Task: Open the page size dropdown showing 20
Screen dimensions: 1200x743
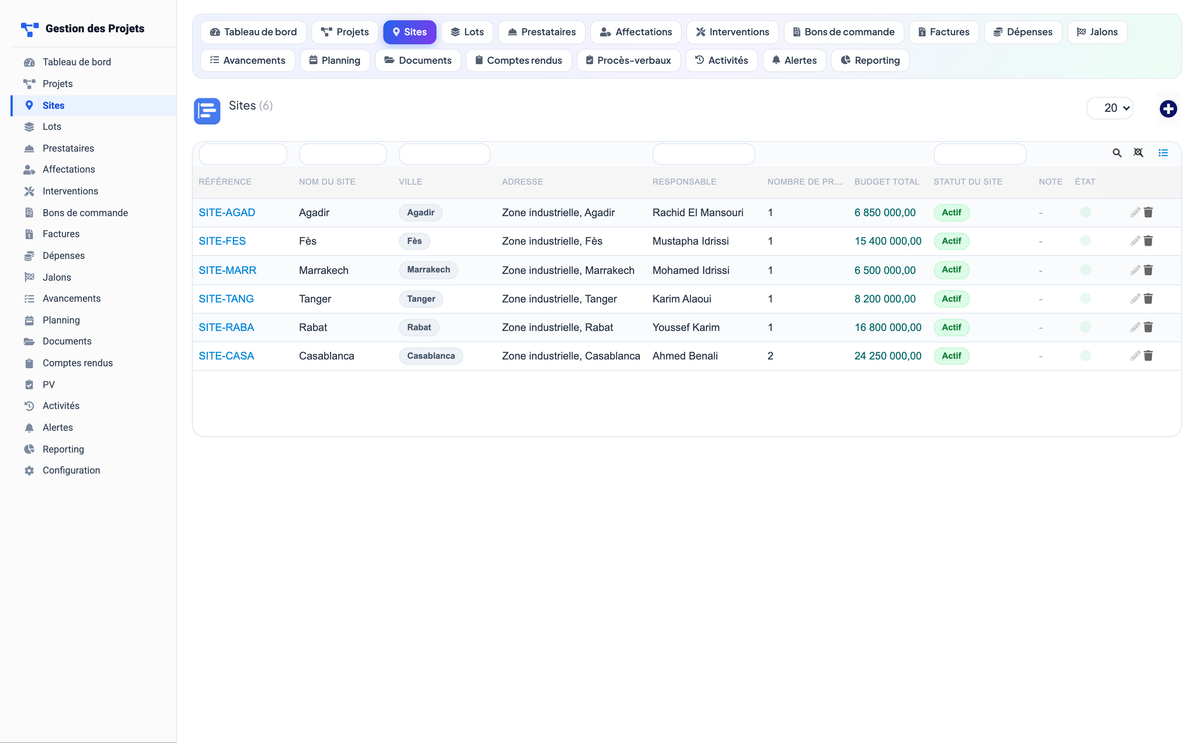Action: (x=1110, y=108)
